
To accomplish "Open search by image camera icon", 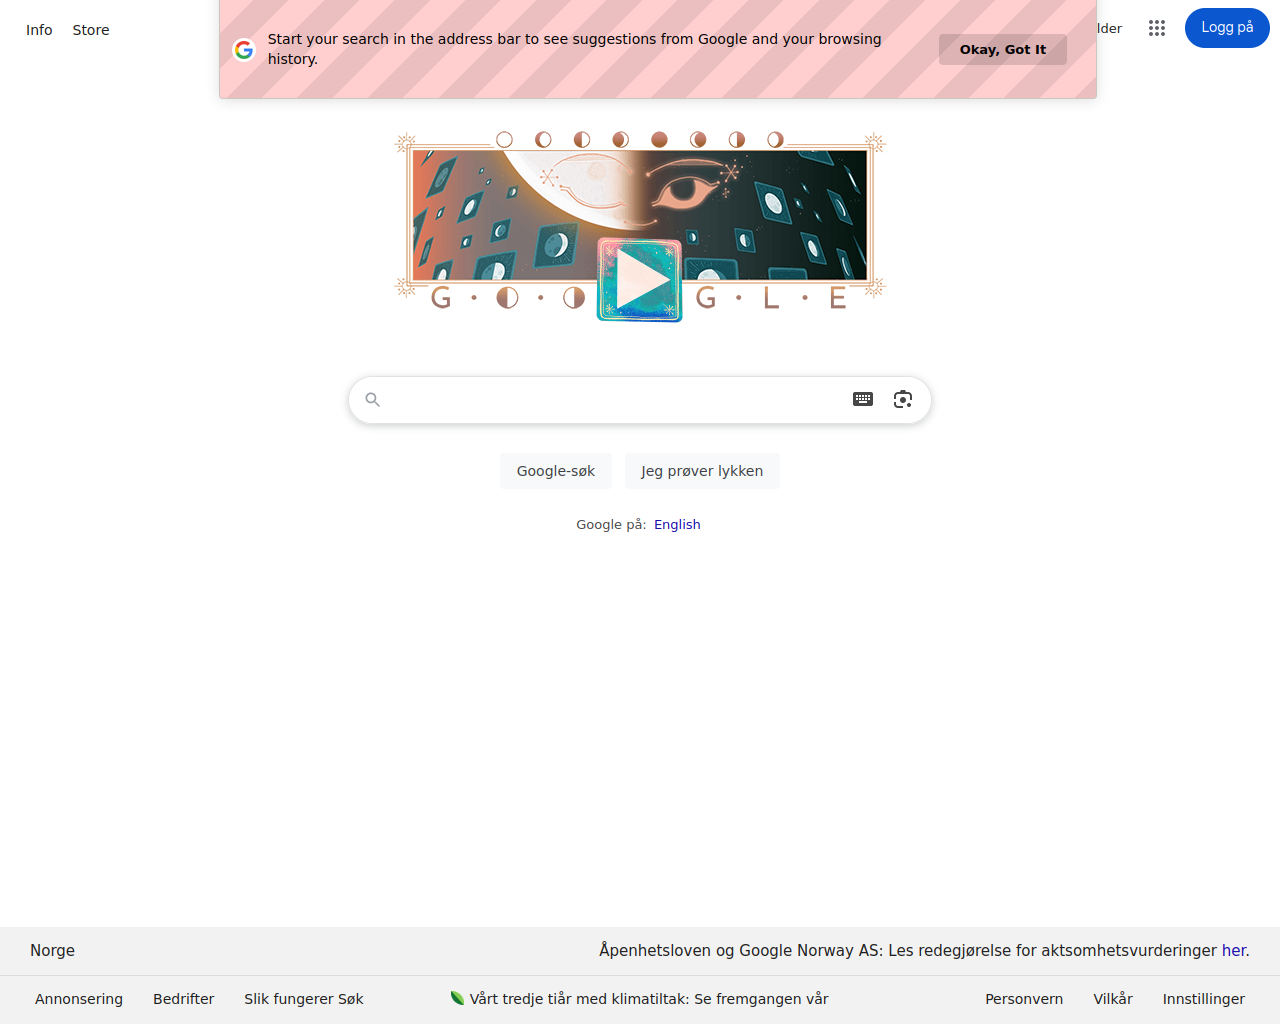I will coord(903,399).
